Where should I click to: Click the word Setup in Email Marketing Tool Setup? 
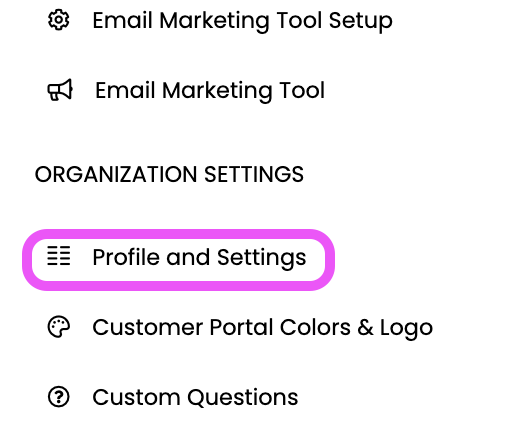[x=360, y=22]
